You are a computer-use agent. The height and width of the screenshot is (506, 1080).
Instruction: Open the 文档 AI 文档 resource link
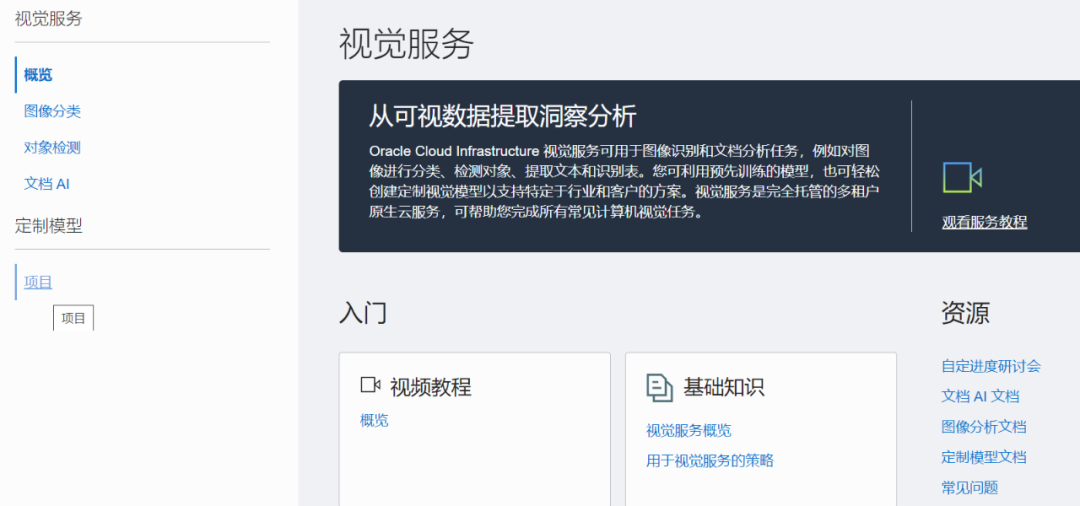[980, 397]
